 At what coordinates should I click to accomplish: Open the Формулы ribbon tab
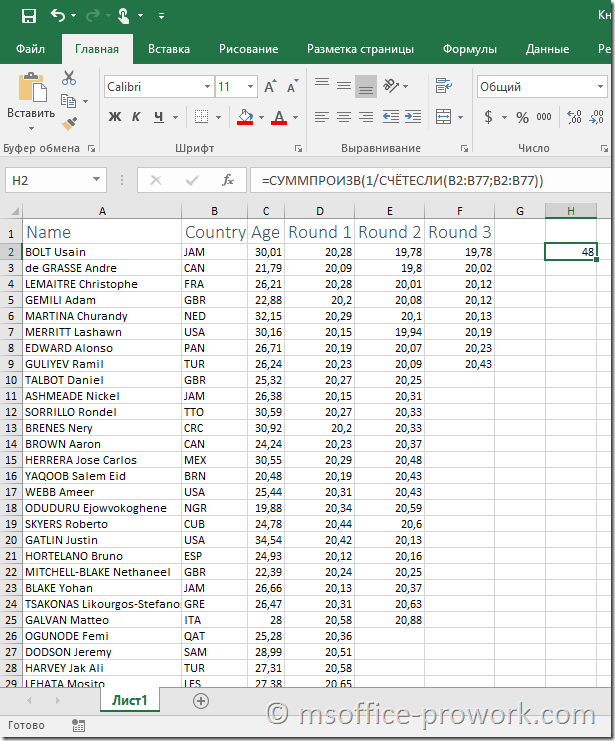click(x=469, y=49)
